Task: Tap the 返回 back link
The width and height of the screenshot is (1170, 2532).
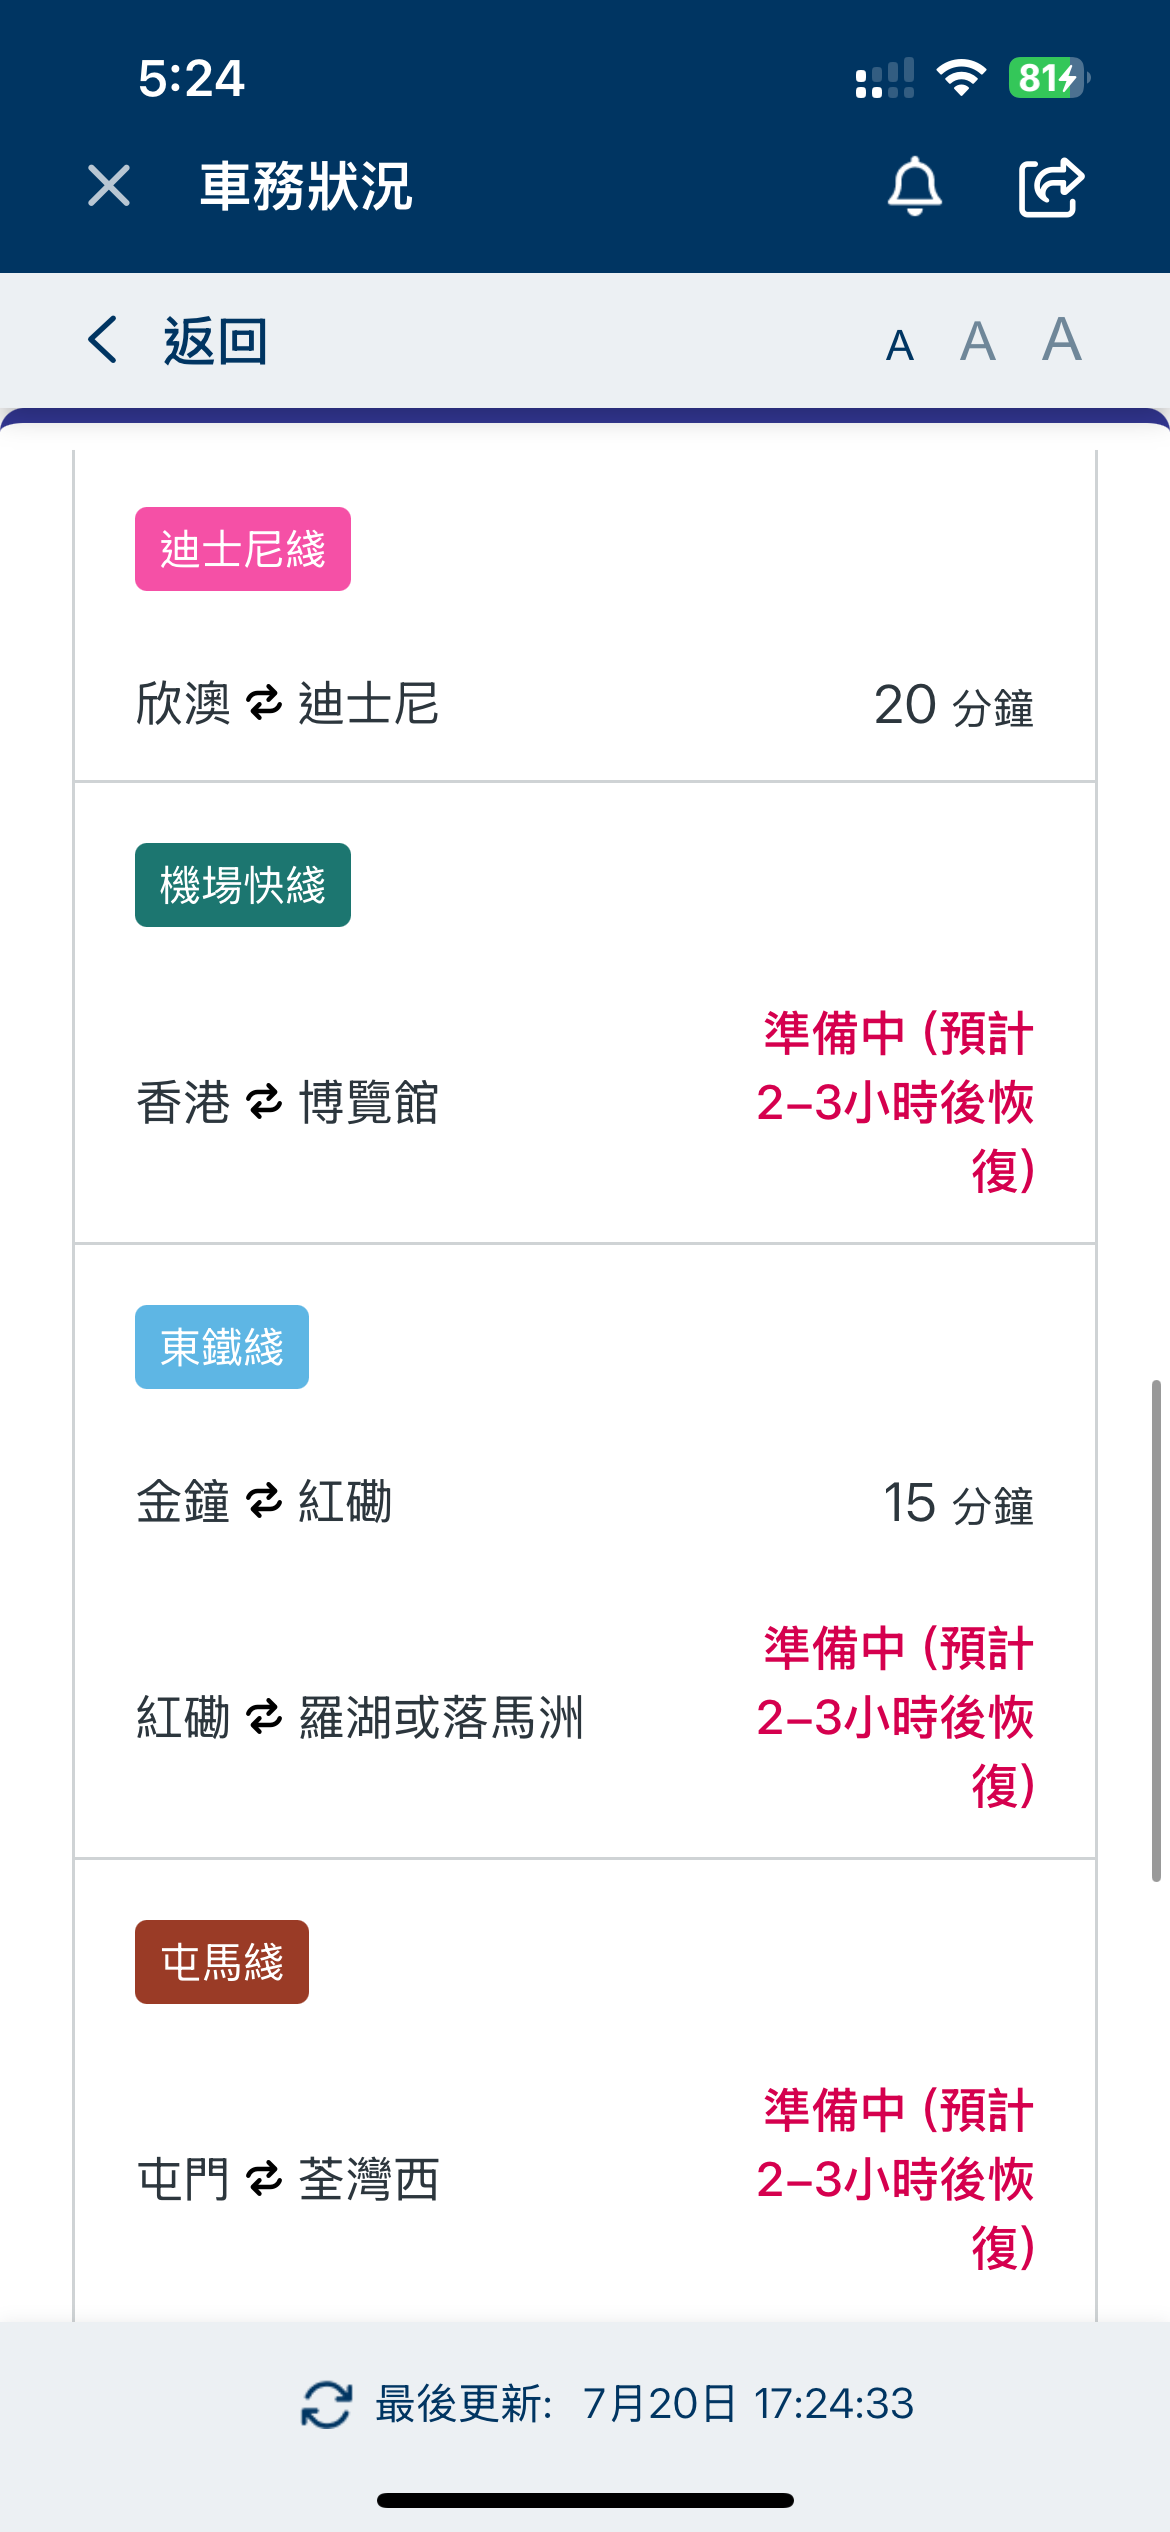Action: (215, 341)
